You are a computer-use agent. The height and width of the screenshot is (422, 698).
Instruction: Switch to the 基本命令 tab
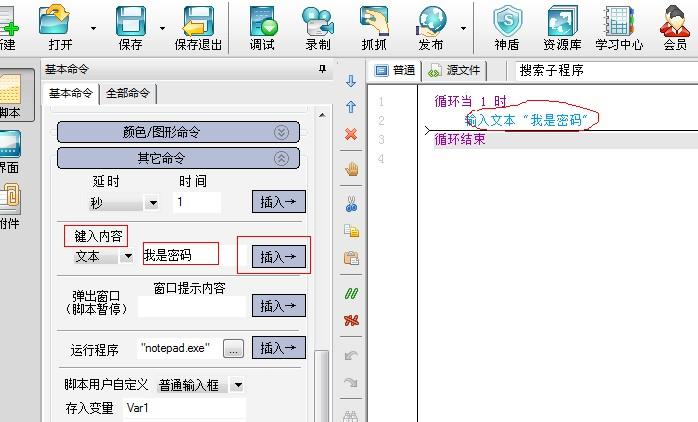pyautogui.click(x=71, y=93)
